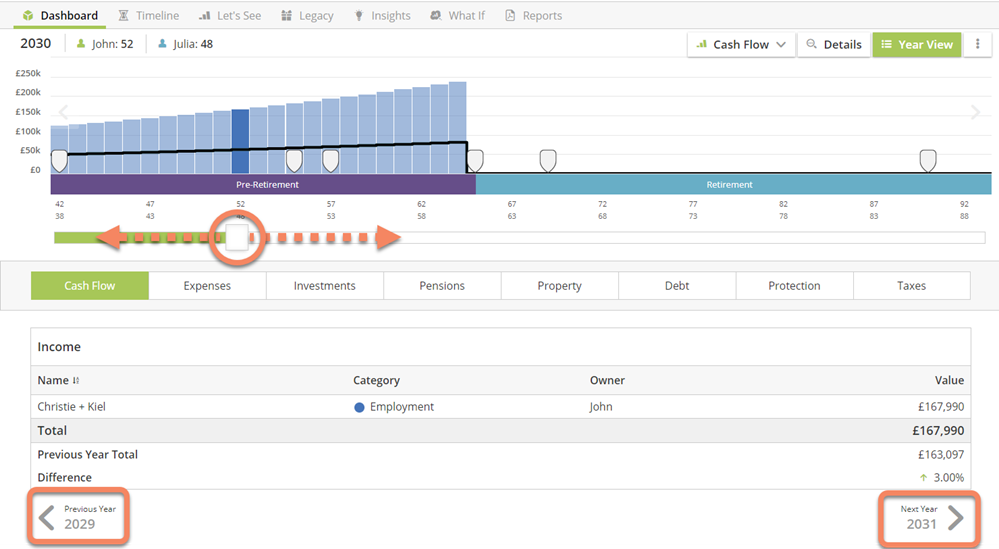Image resolution: width=999 pixels, height=549 pixels.
Task: Open the Property section tab
Action: click(x=559, y=286)
